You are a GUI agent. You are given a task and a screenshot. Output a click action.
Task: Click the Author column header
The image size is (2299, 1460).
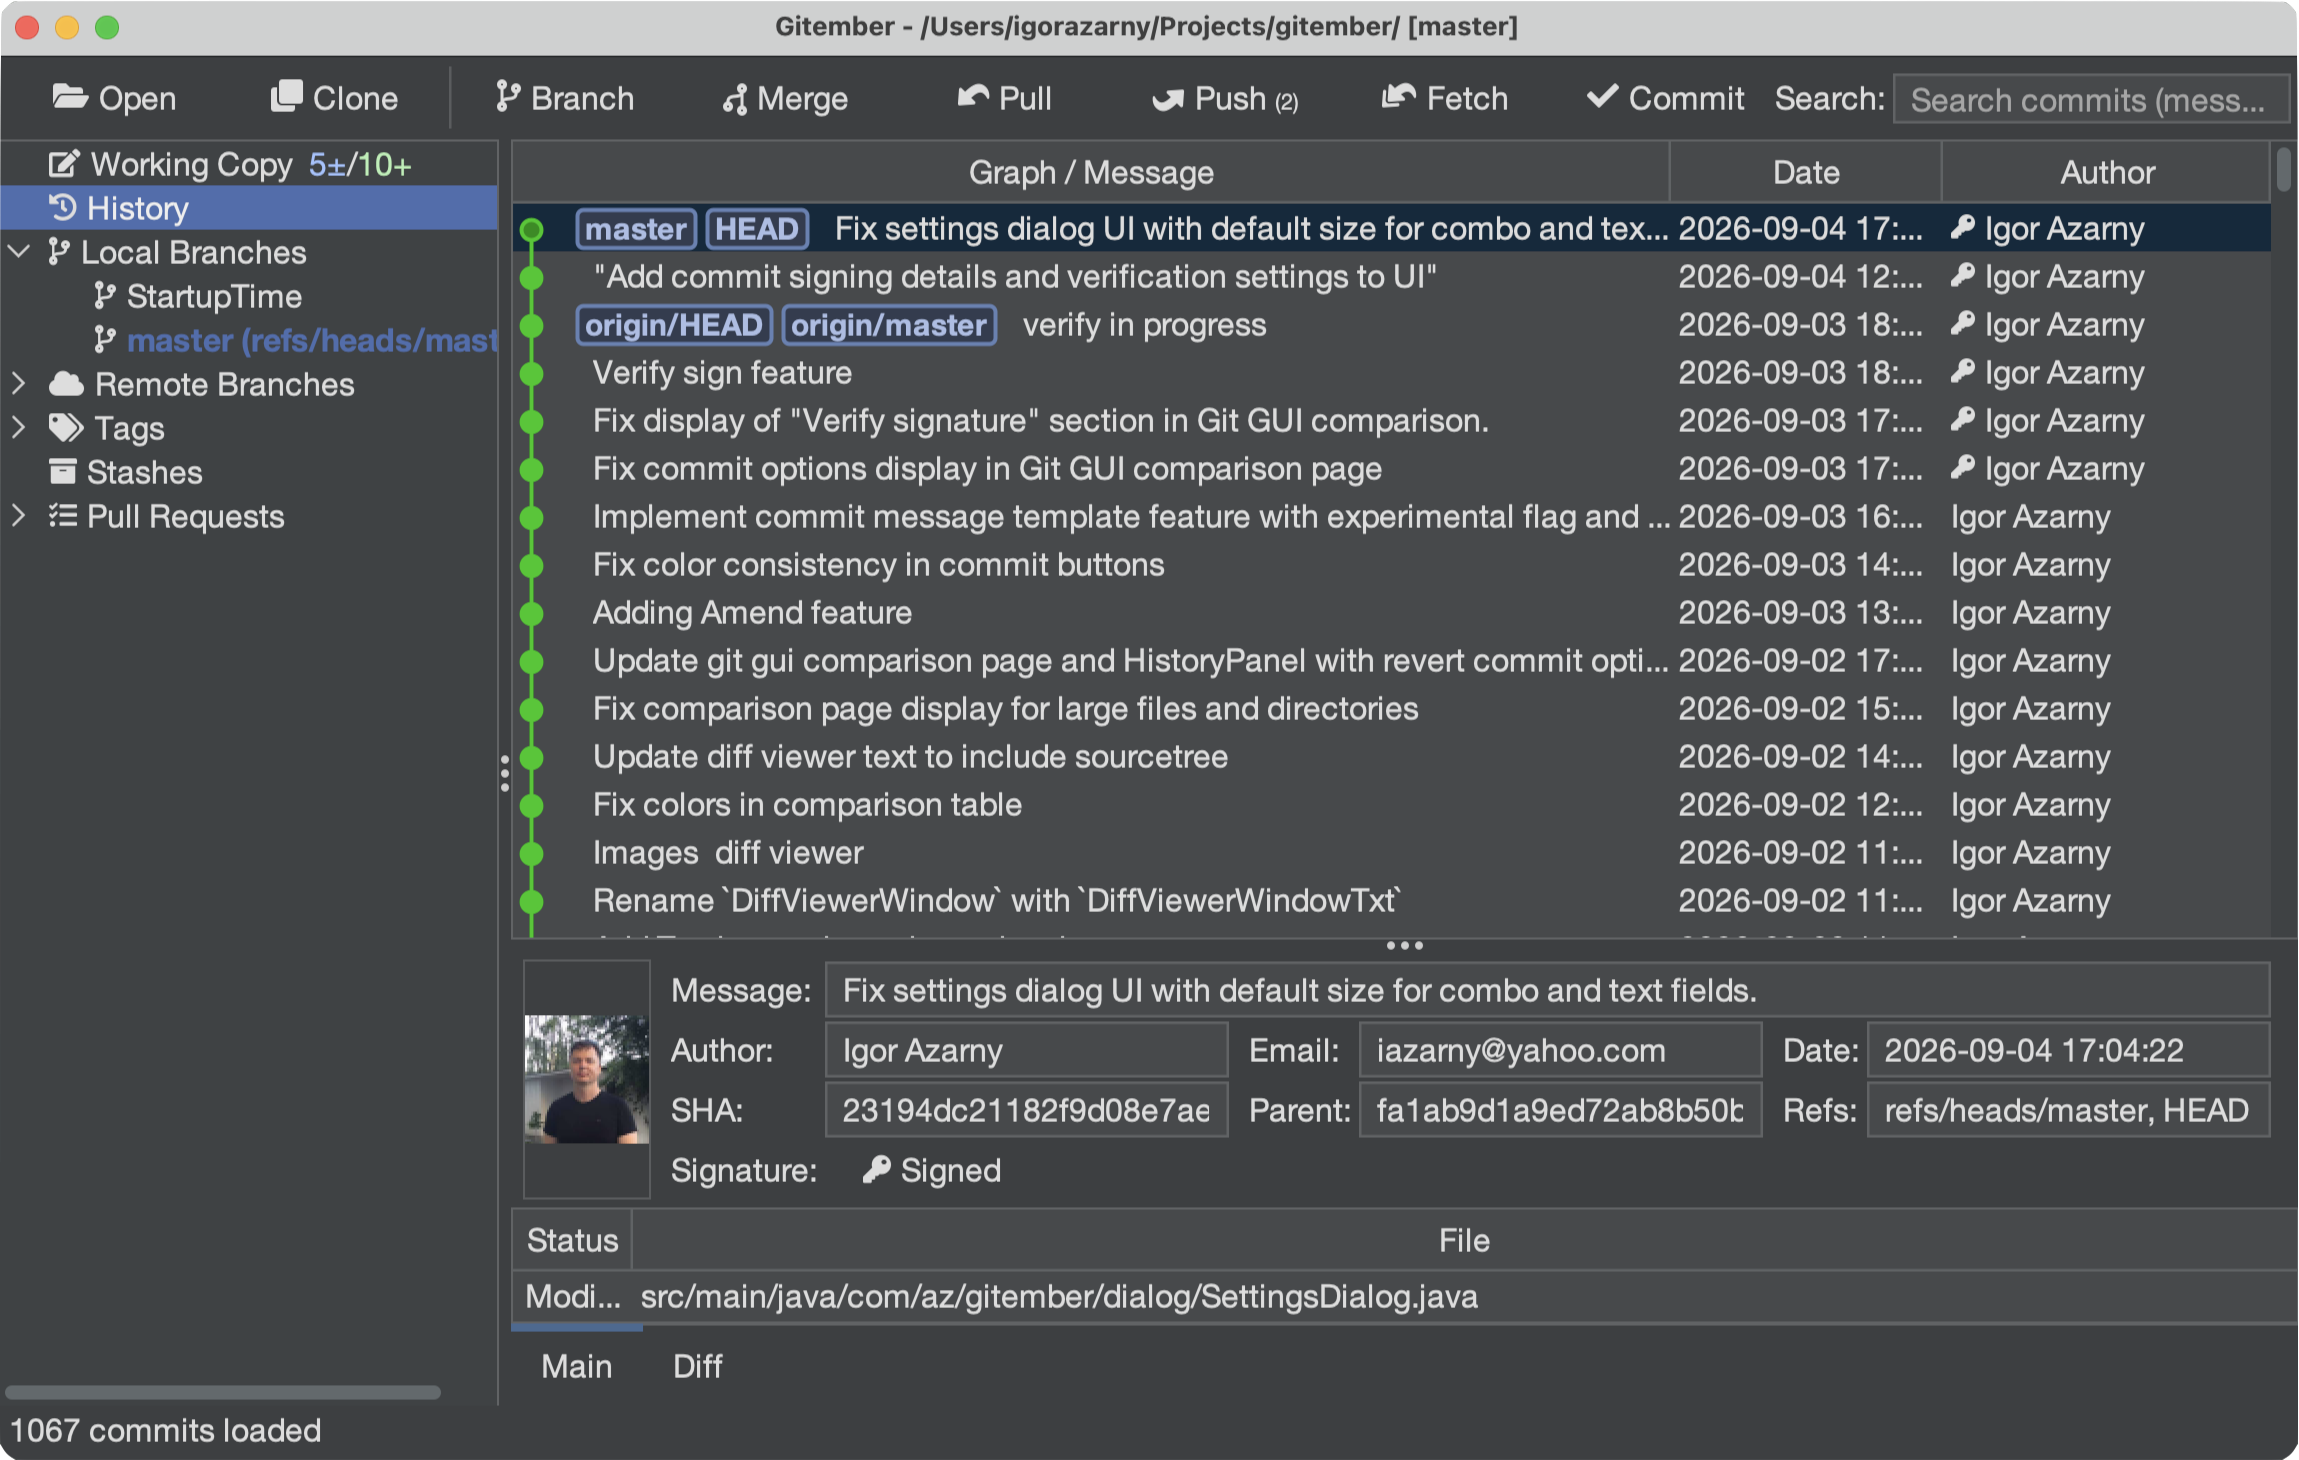2107,172
